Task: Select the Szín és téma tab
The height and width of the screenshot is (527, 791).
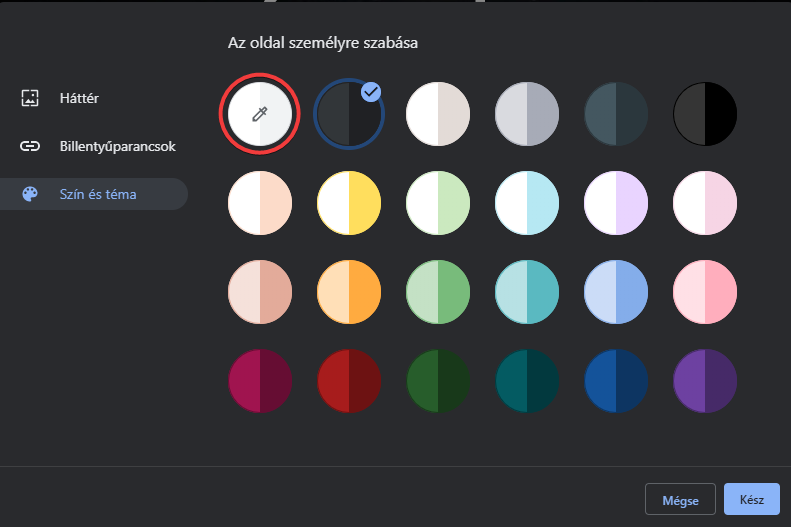Action: [94, 194]
